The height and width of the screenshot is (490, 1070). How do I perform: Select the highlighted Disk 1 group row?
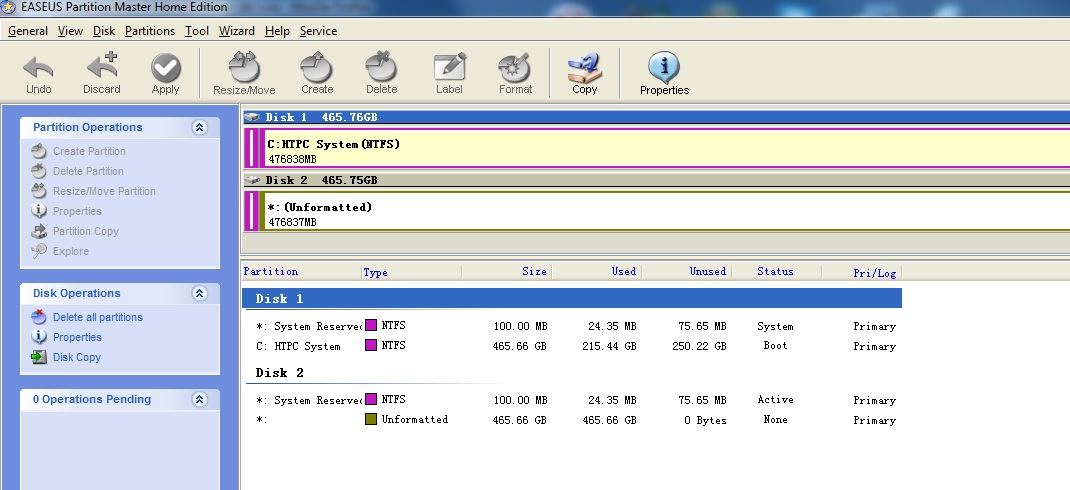[572, 298]
